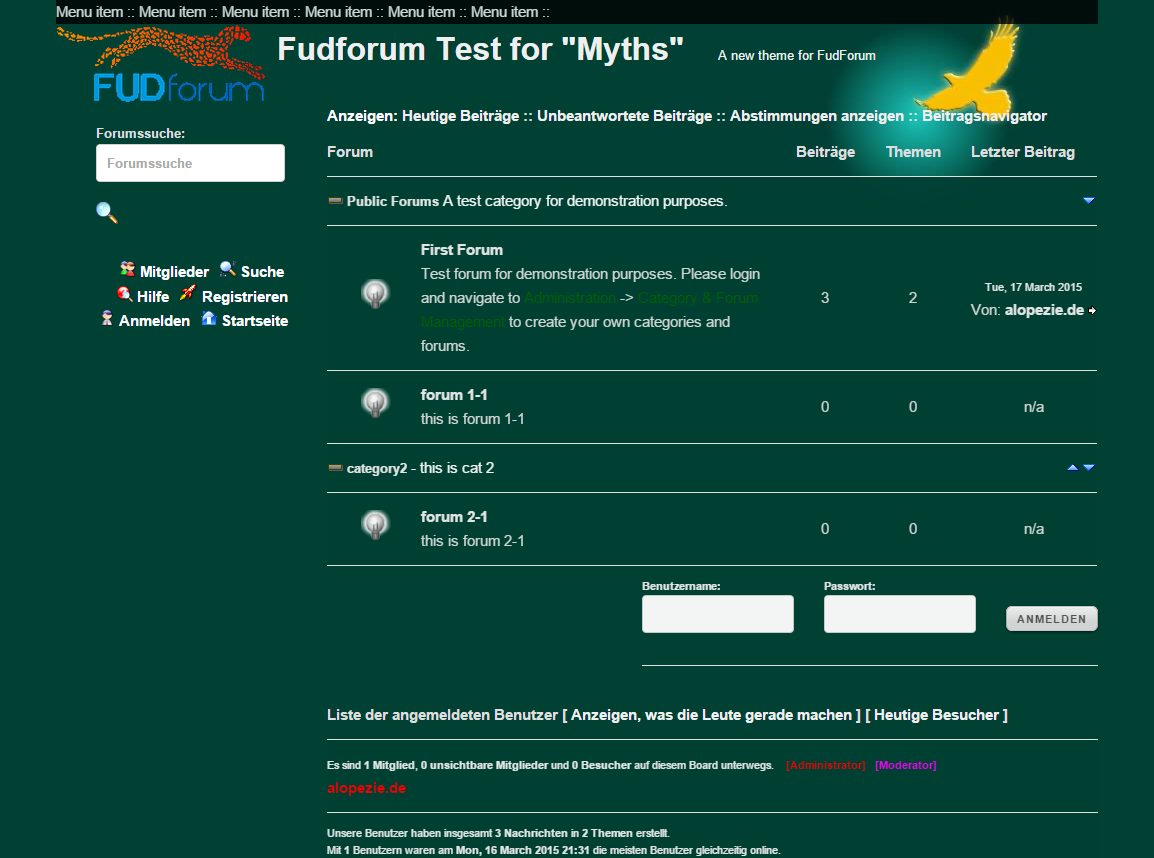Viewport: 1154px width, 858px height.
Task: Click the magnifier search icon under Forumssuche
Action: (x=107, y=213)
